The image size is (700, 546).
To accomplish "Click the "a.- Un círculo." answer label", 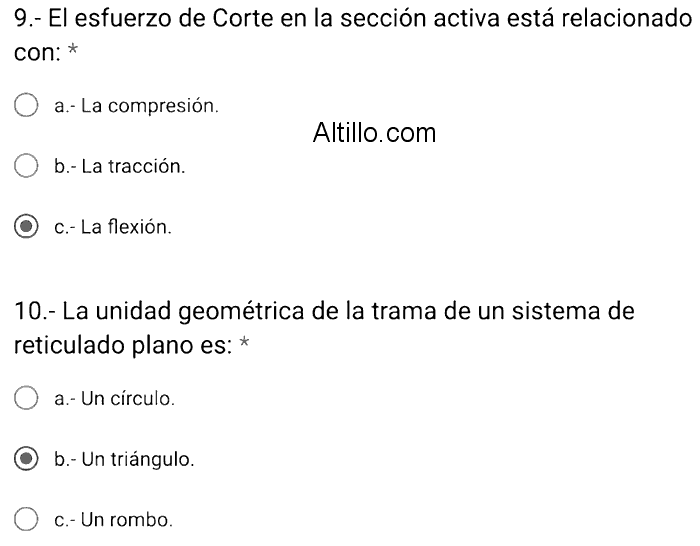I will pos(114,399).
